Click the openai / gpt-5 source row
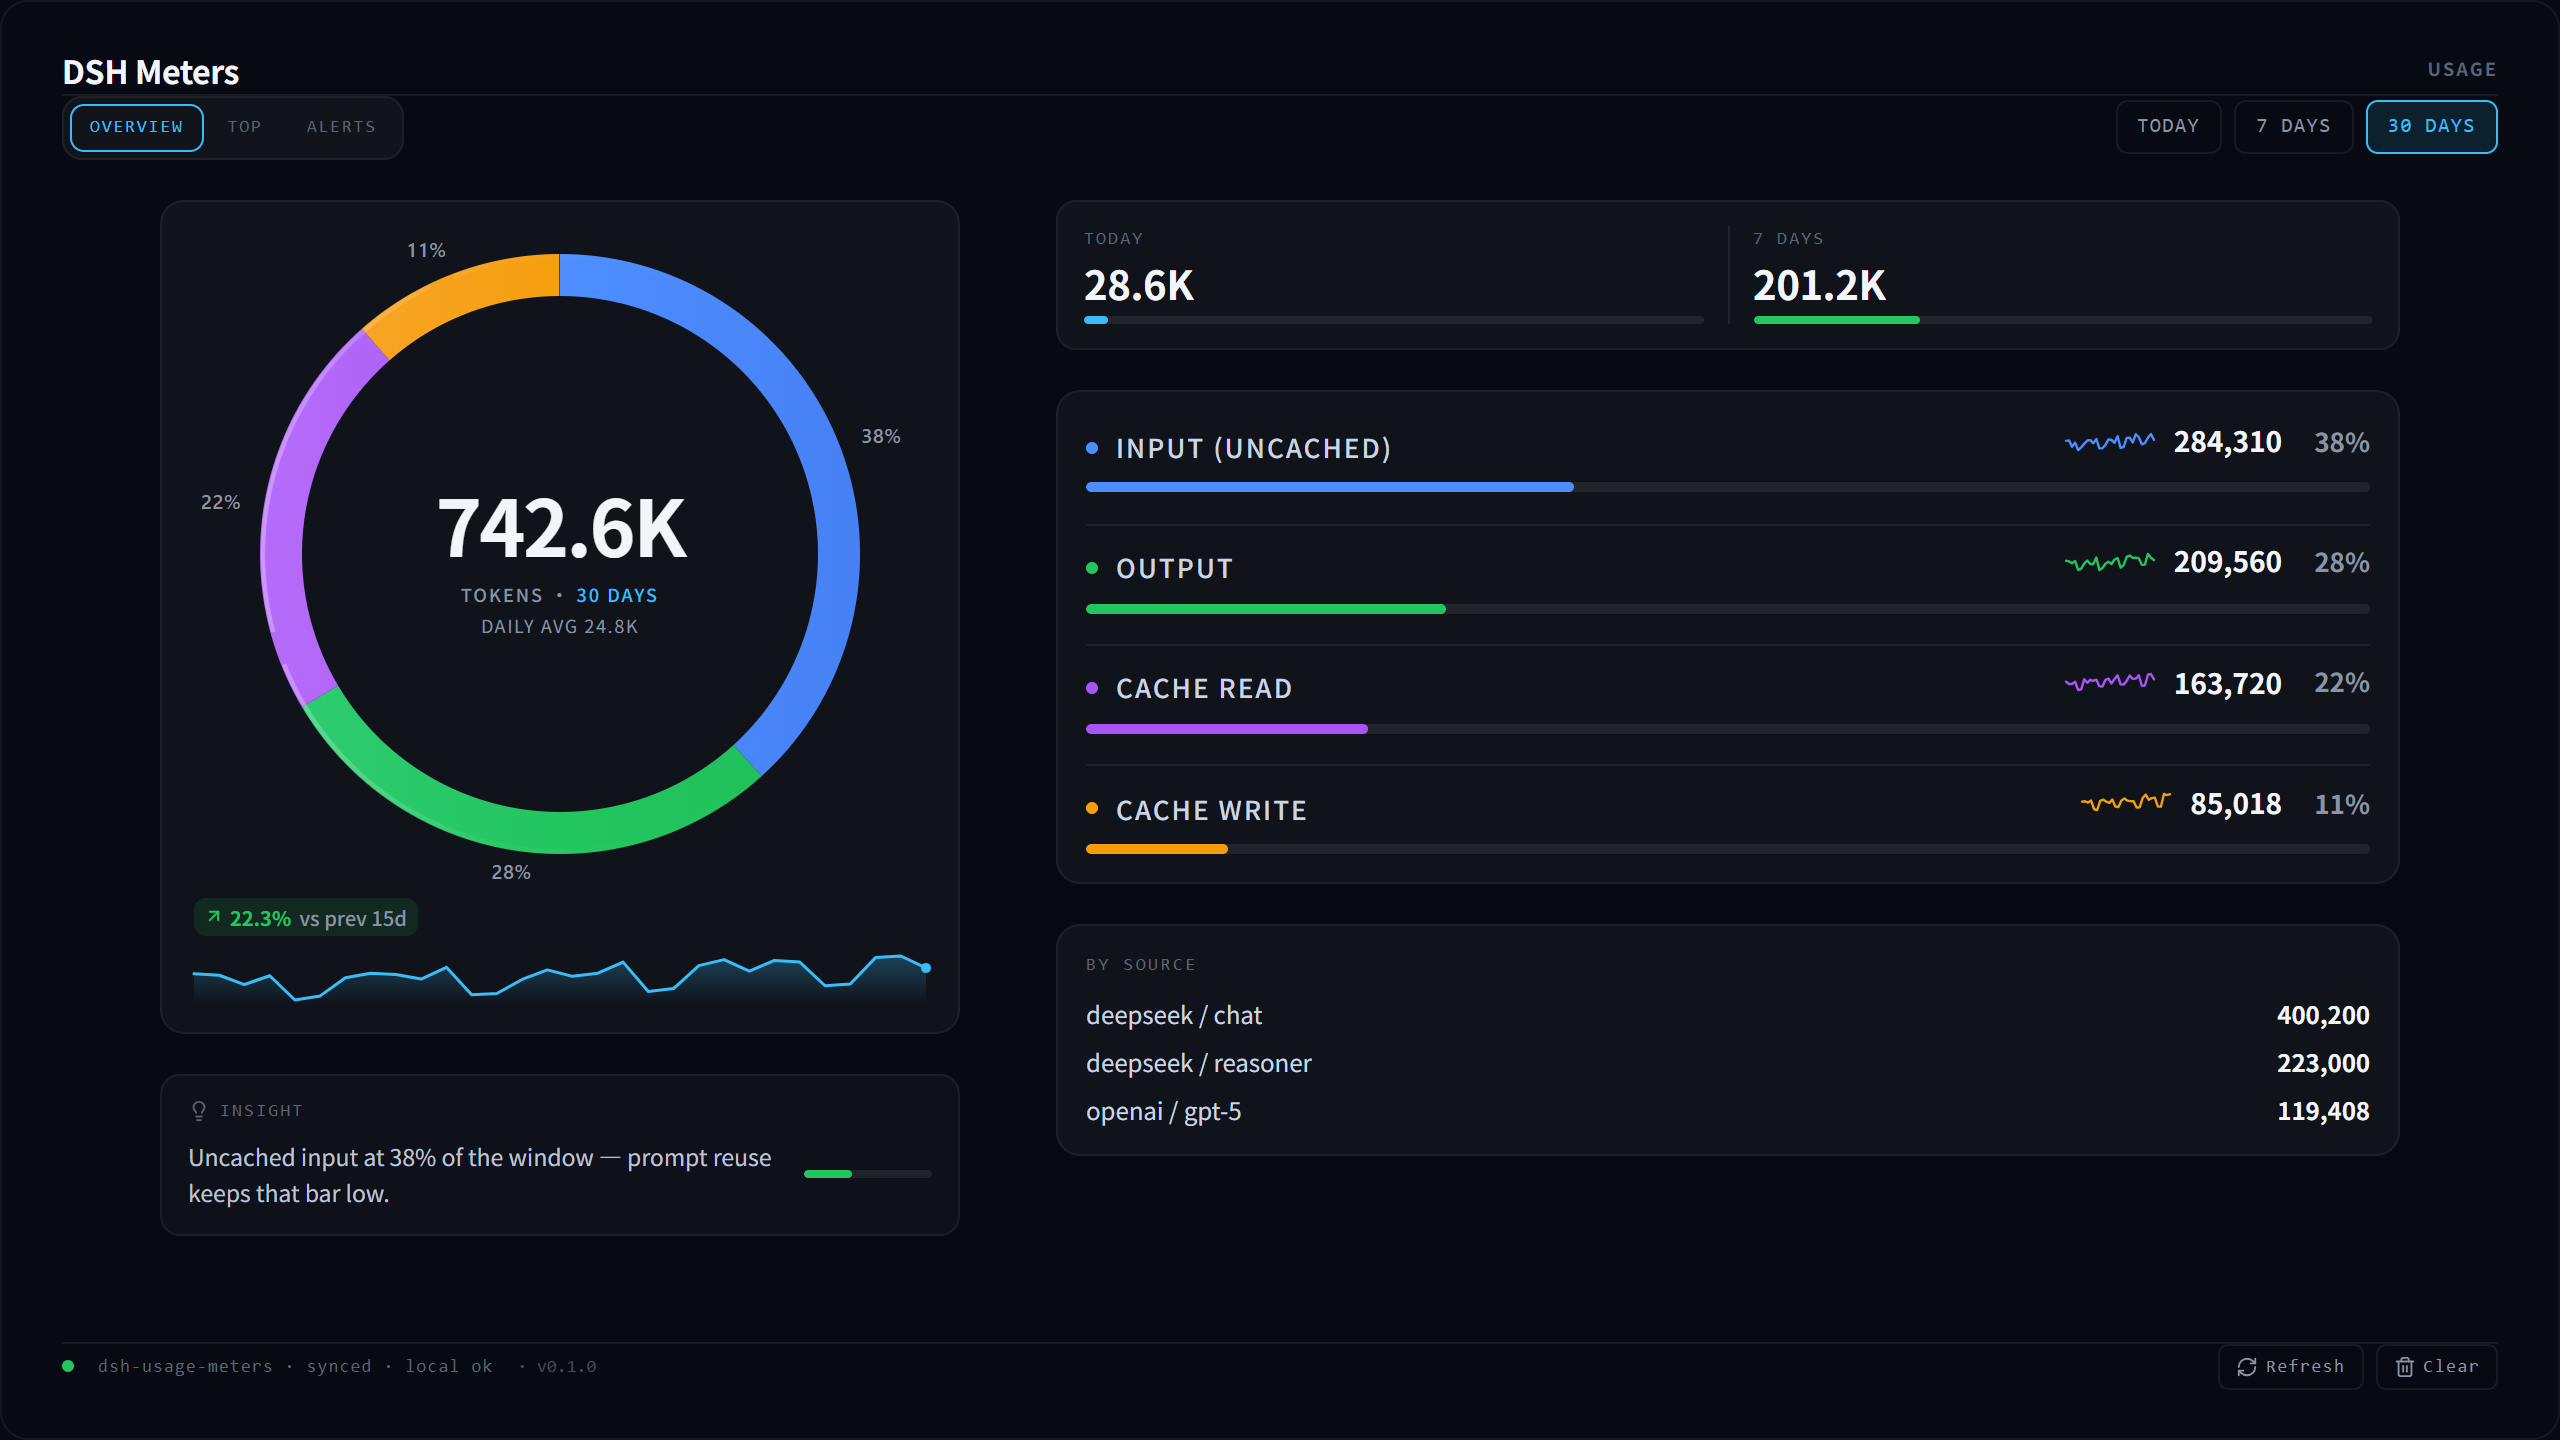 (x=1727, y=1111)
